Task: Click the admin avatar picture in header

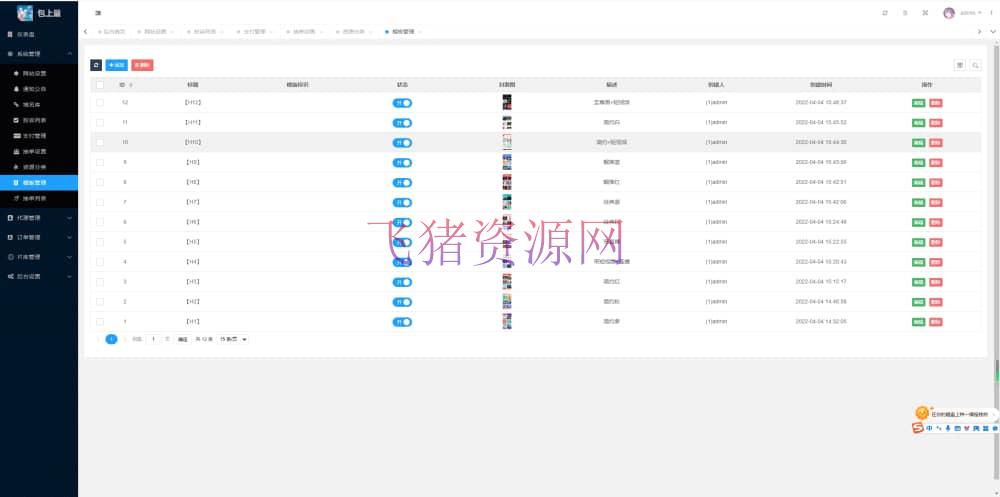Action: (x=949, y=13)
